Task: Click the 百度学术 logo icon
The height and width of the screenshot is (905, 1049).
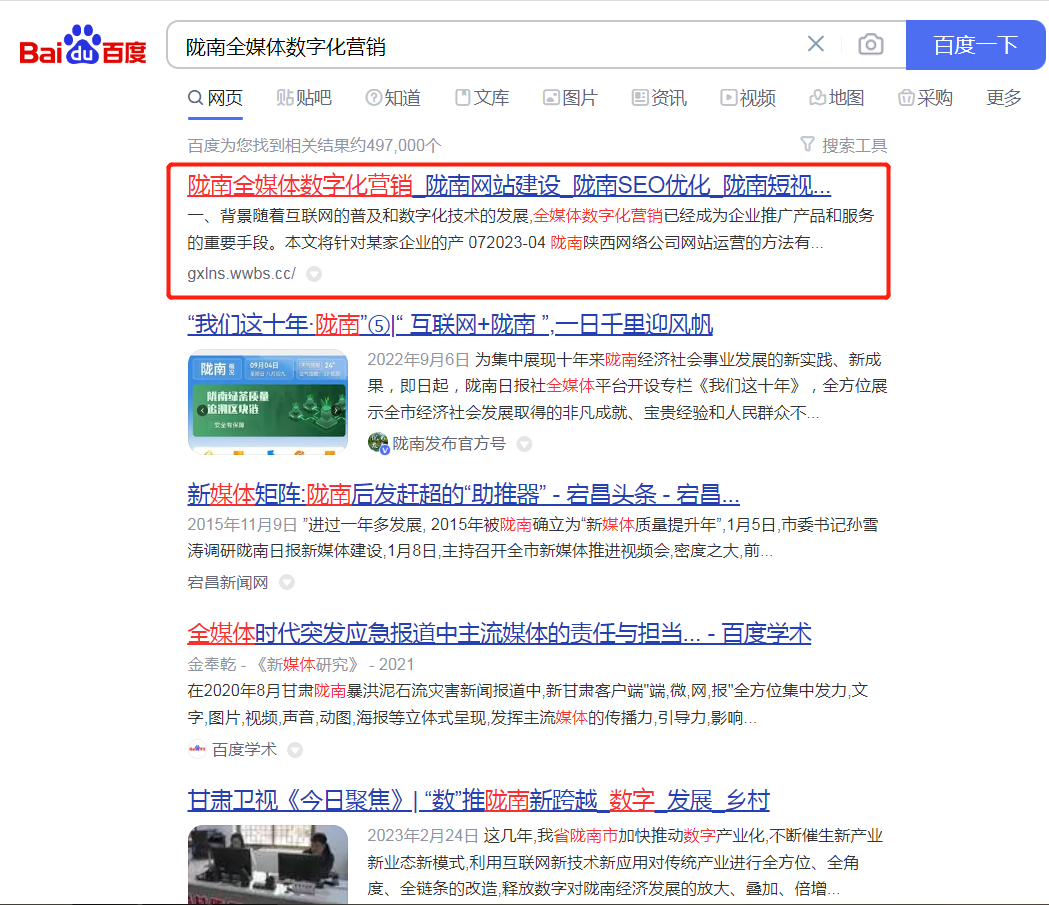Action: (197, 750)
